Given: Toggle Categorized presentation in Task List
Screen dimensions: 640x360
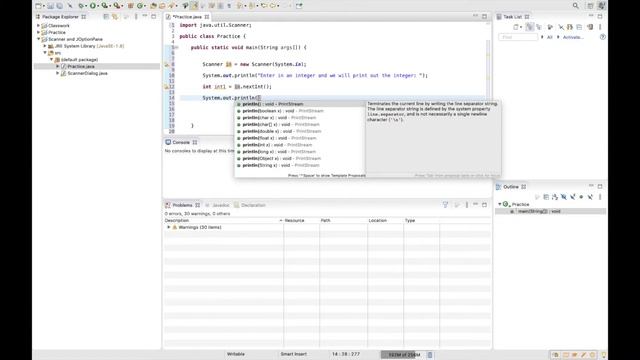Looking at the screenshot, I should click(530, 27).
